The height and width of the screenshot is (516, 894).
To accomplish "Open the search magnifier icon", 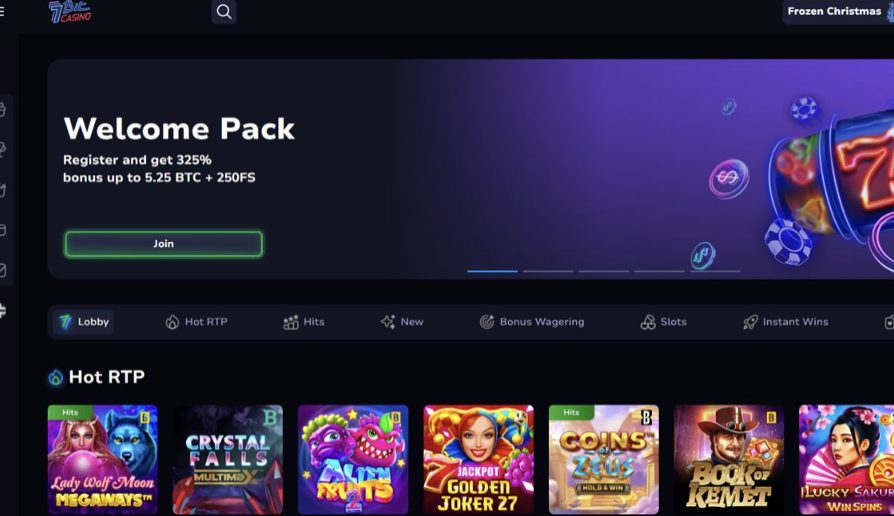I will coord(224,11).
